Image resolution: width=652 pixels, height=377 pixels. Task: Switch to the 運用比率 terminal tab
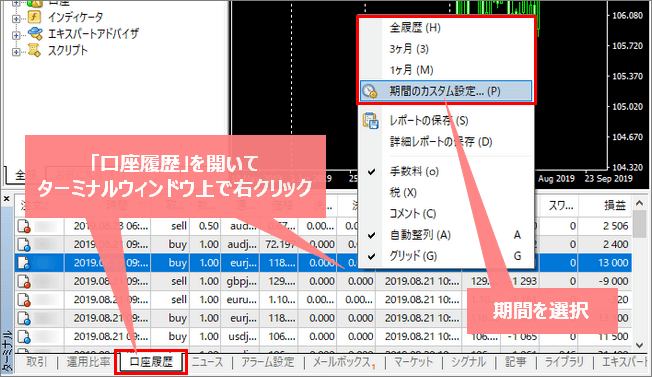[88, 362]
